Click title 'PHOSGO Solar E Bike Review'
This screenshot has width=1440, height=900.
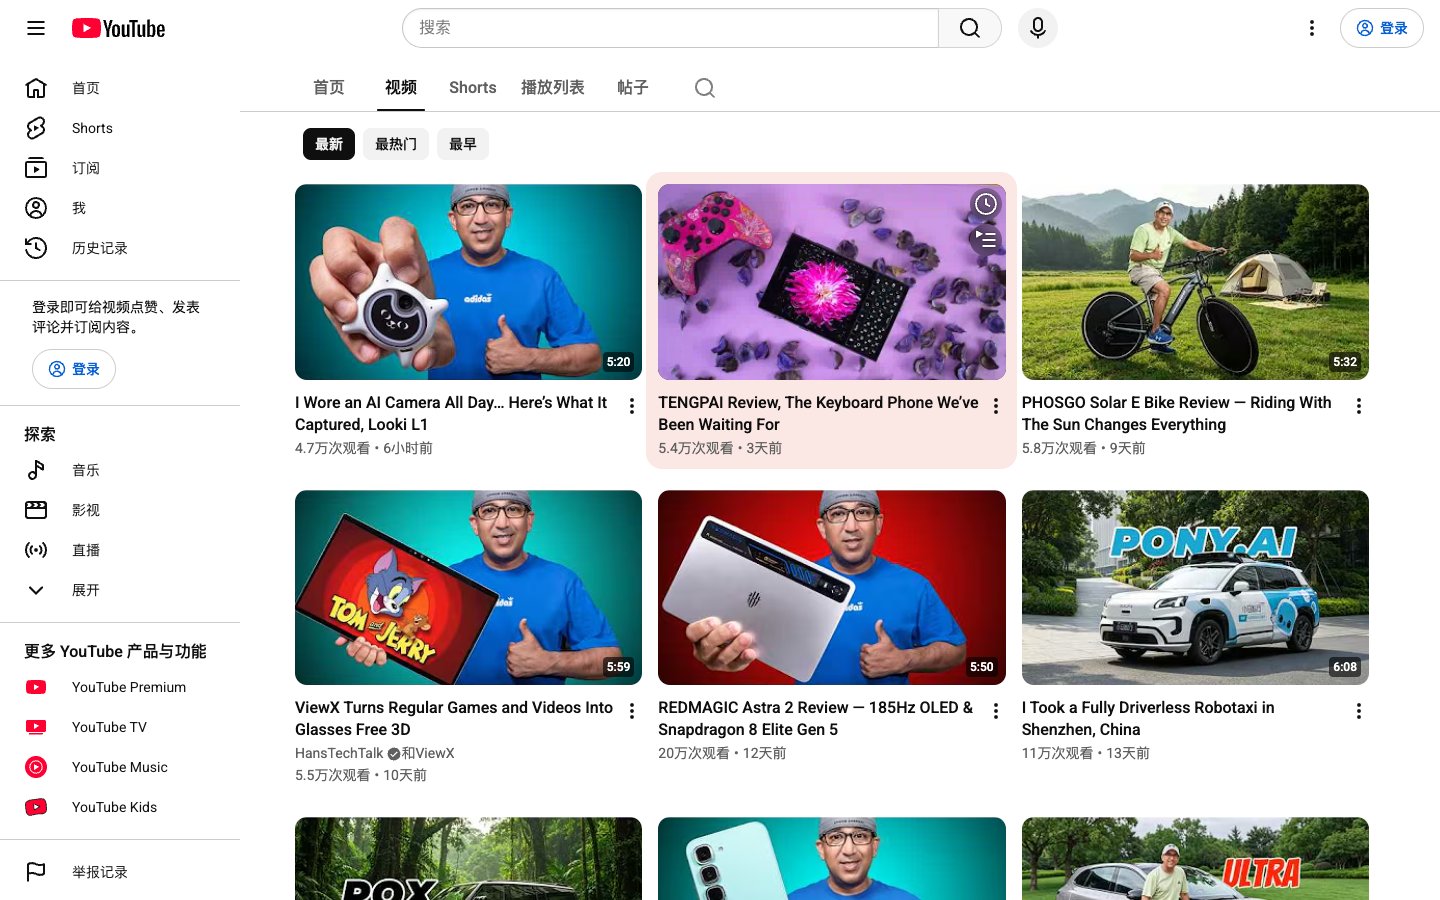pos(1177,413)
